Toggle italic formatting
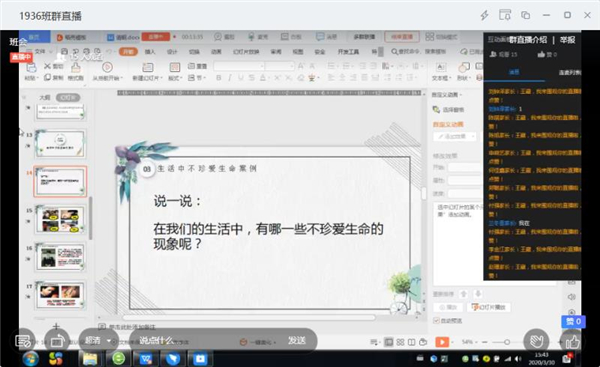Screen dimensions: 600x367 230,78
